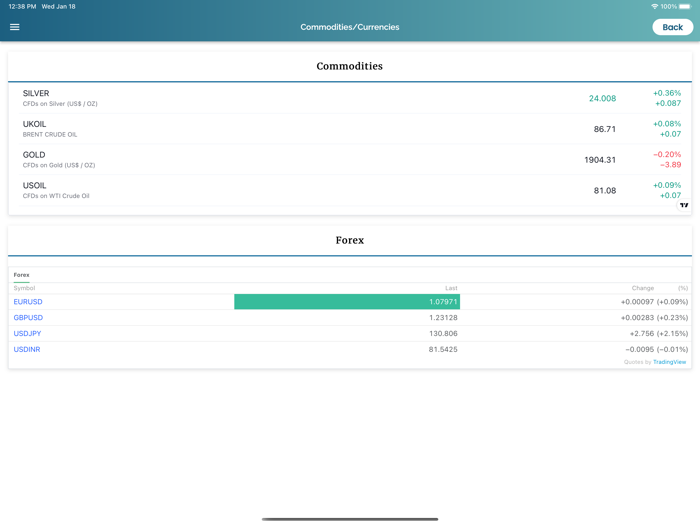Open the GBPUSD symbol link
This screenshot has width=700, height=525.
[28, 318]
